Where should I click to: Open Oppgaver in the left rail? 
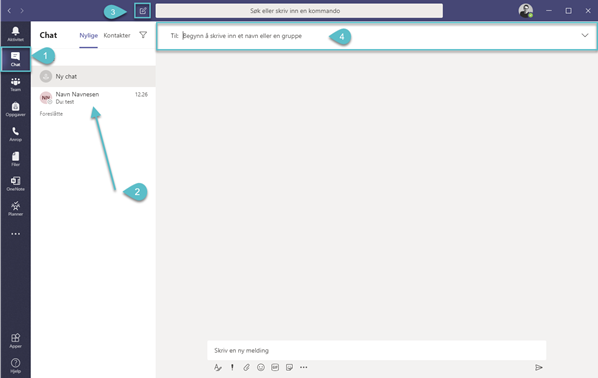point(15,109)
